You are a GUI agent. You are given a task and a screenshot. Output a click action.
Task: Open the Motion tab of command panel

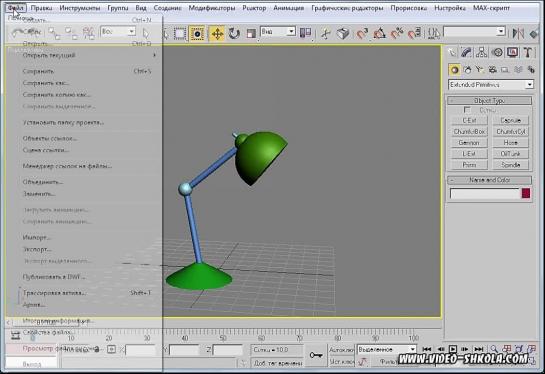click(497, 52)
